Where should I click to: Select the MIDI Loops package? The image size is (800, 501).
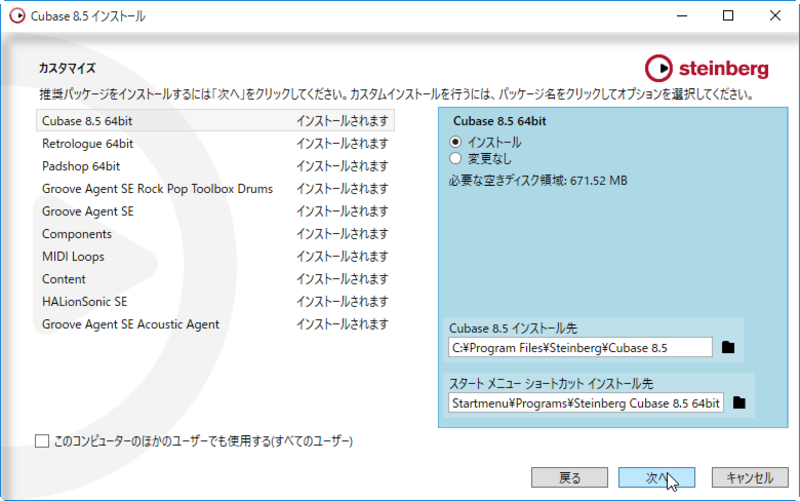215,256
